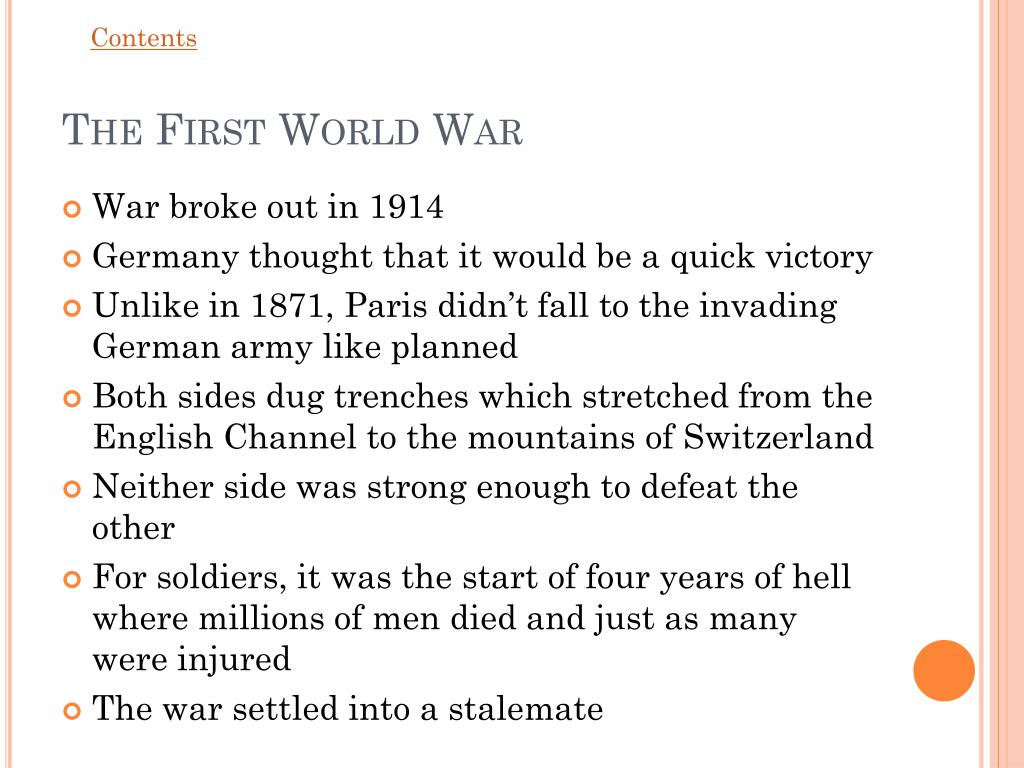The image size is (1024, 768).
Task: Click the words English Channel
Action: tap(225, 437)
